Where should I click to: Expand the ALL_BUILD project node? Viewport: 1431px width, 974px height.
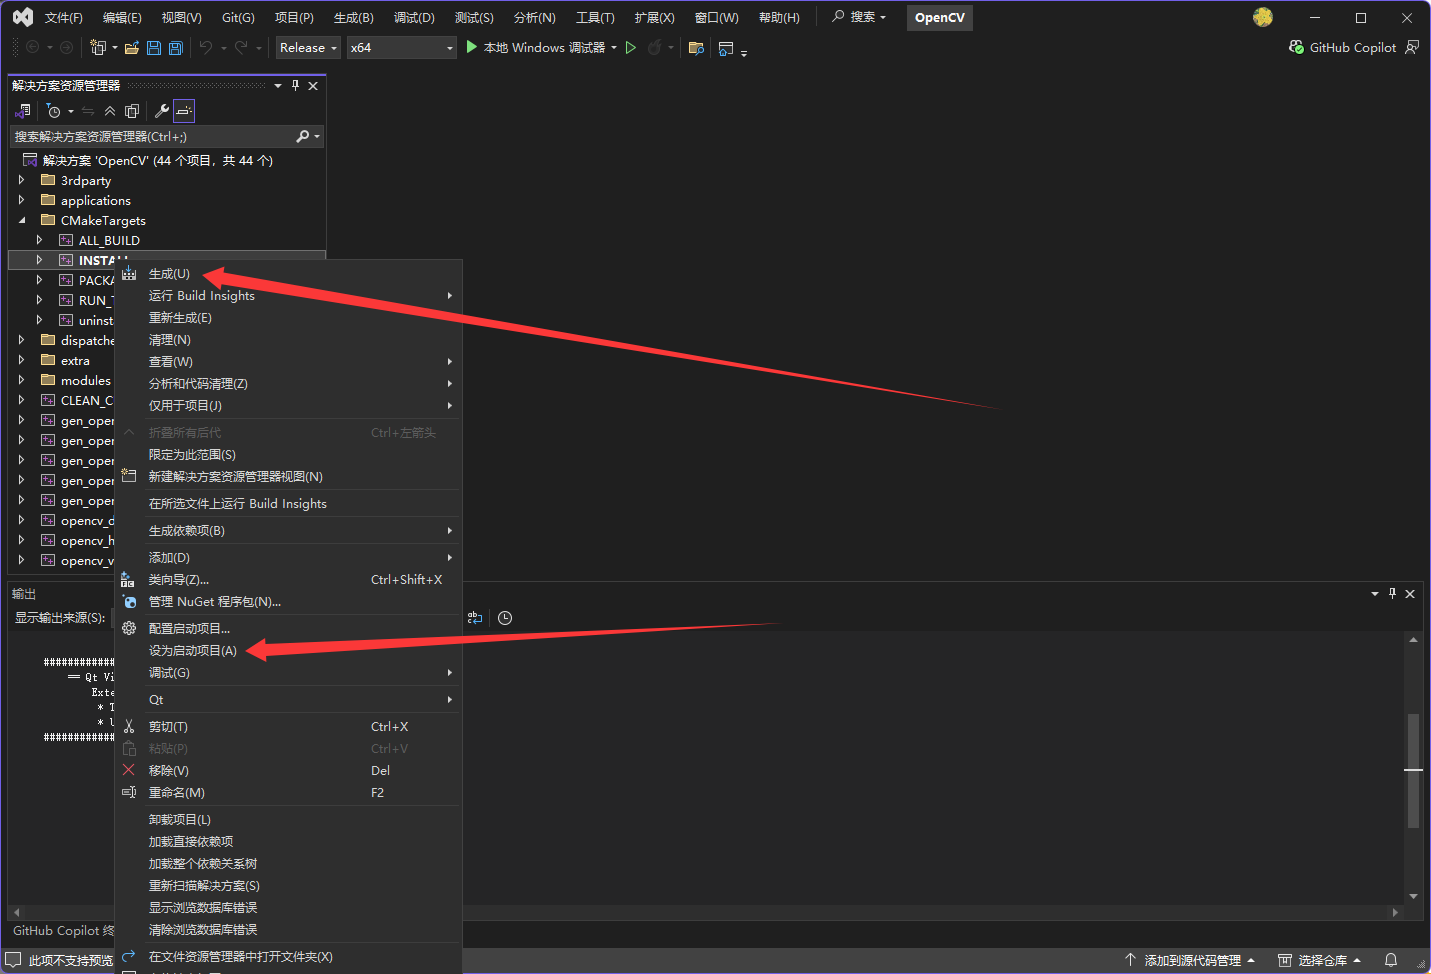39,240
